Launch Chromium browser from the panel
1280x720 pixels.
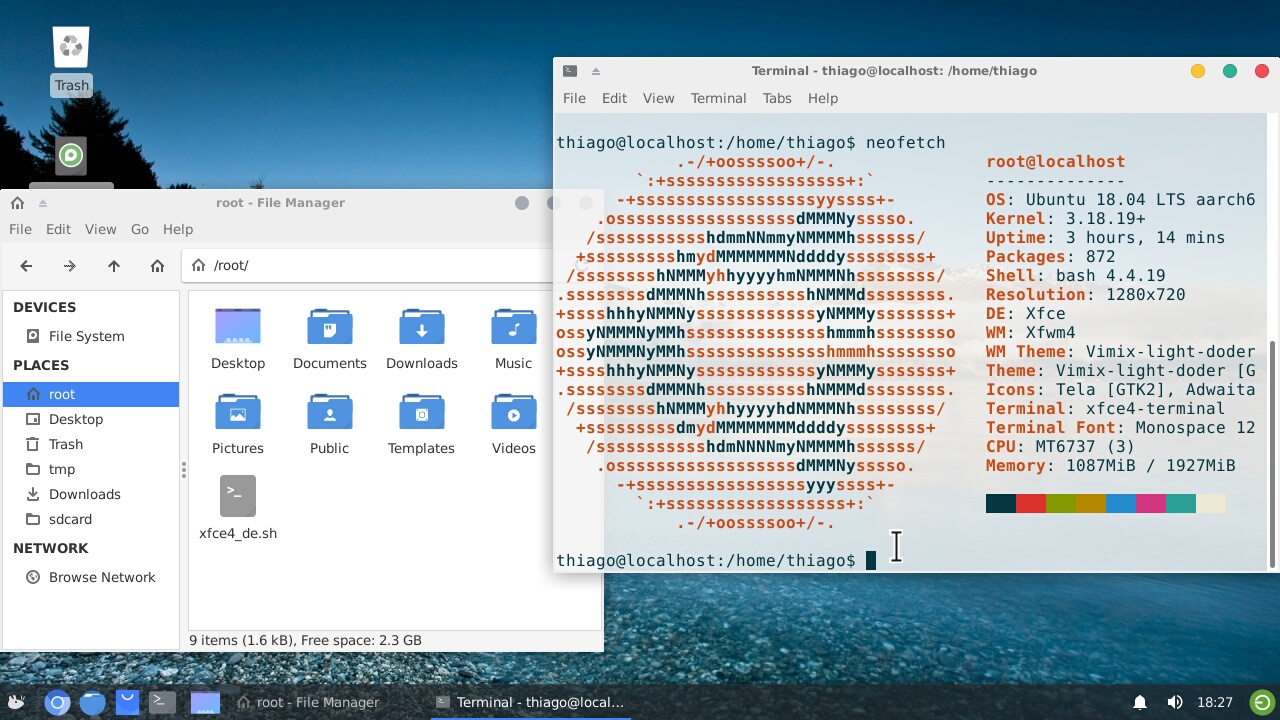point(57,703)
